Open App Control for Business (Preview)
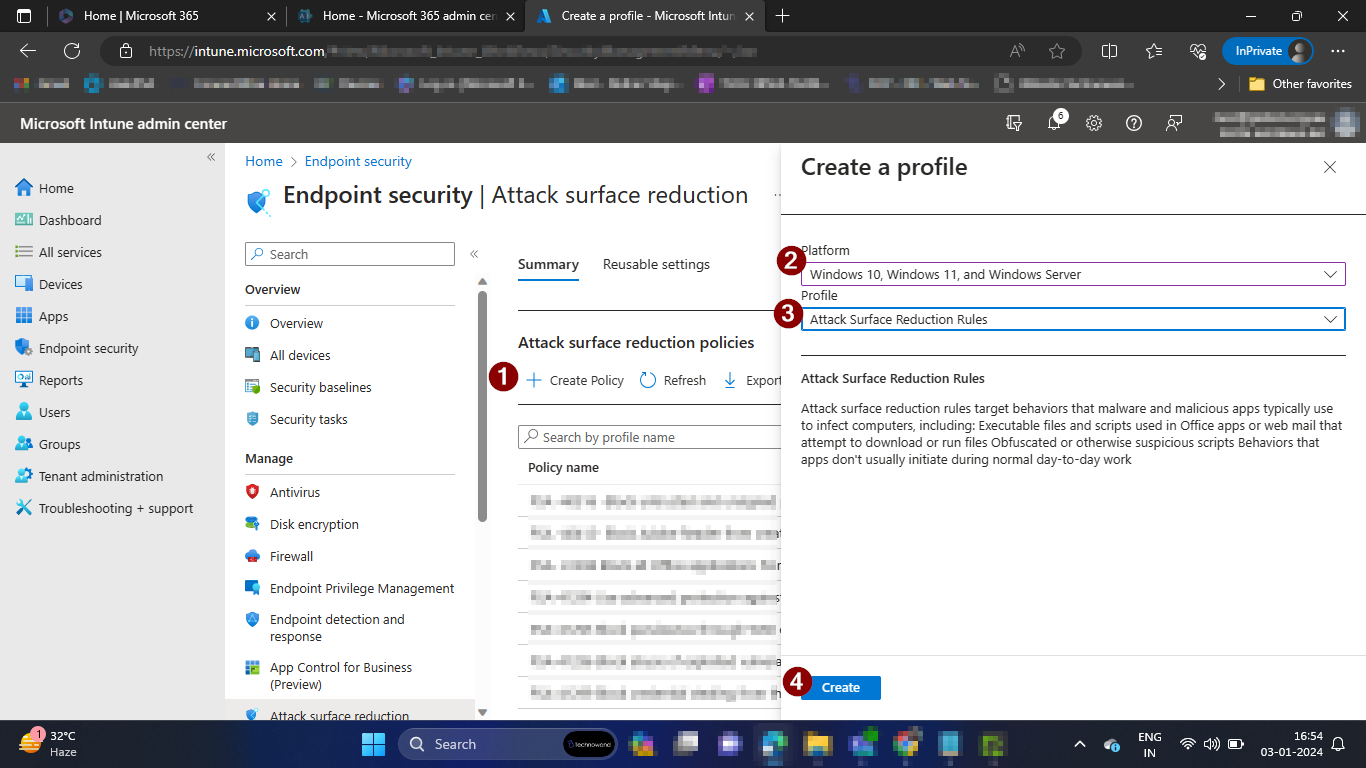The image size is (1366, 768). [x=329, y=676]
